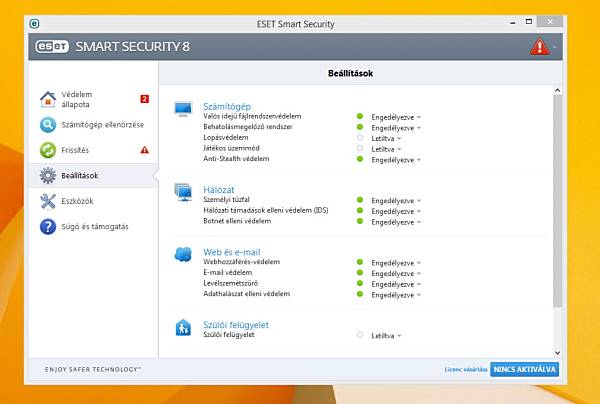
Task: Go to Számítógép ellenőrzése in sidebar
Action: [93, 125]
